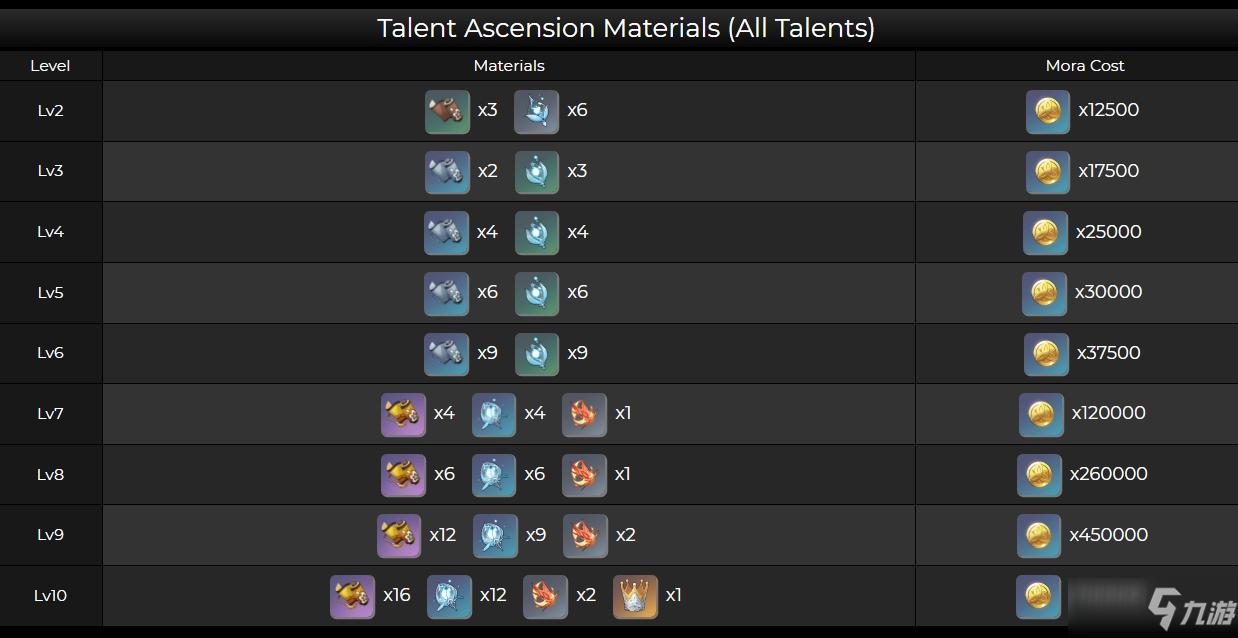Click the Materials column header

click(x=509, y=66)
